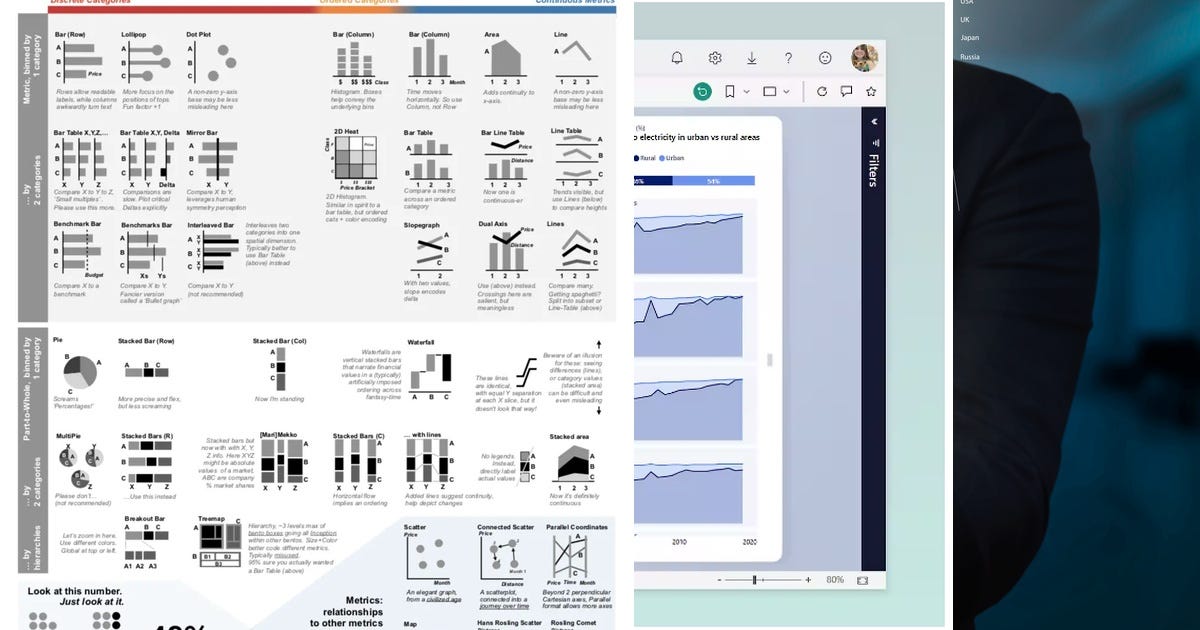Click the zoom plus button
Image resolution: width=1200 pixels, height=630 pixels.
(808, 580)
